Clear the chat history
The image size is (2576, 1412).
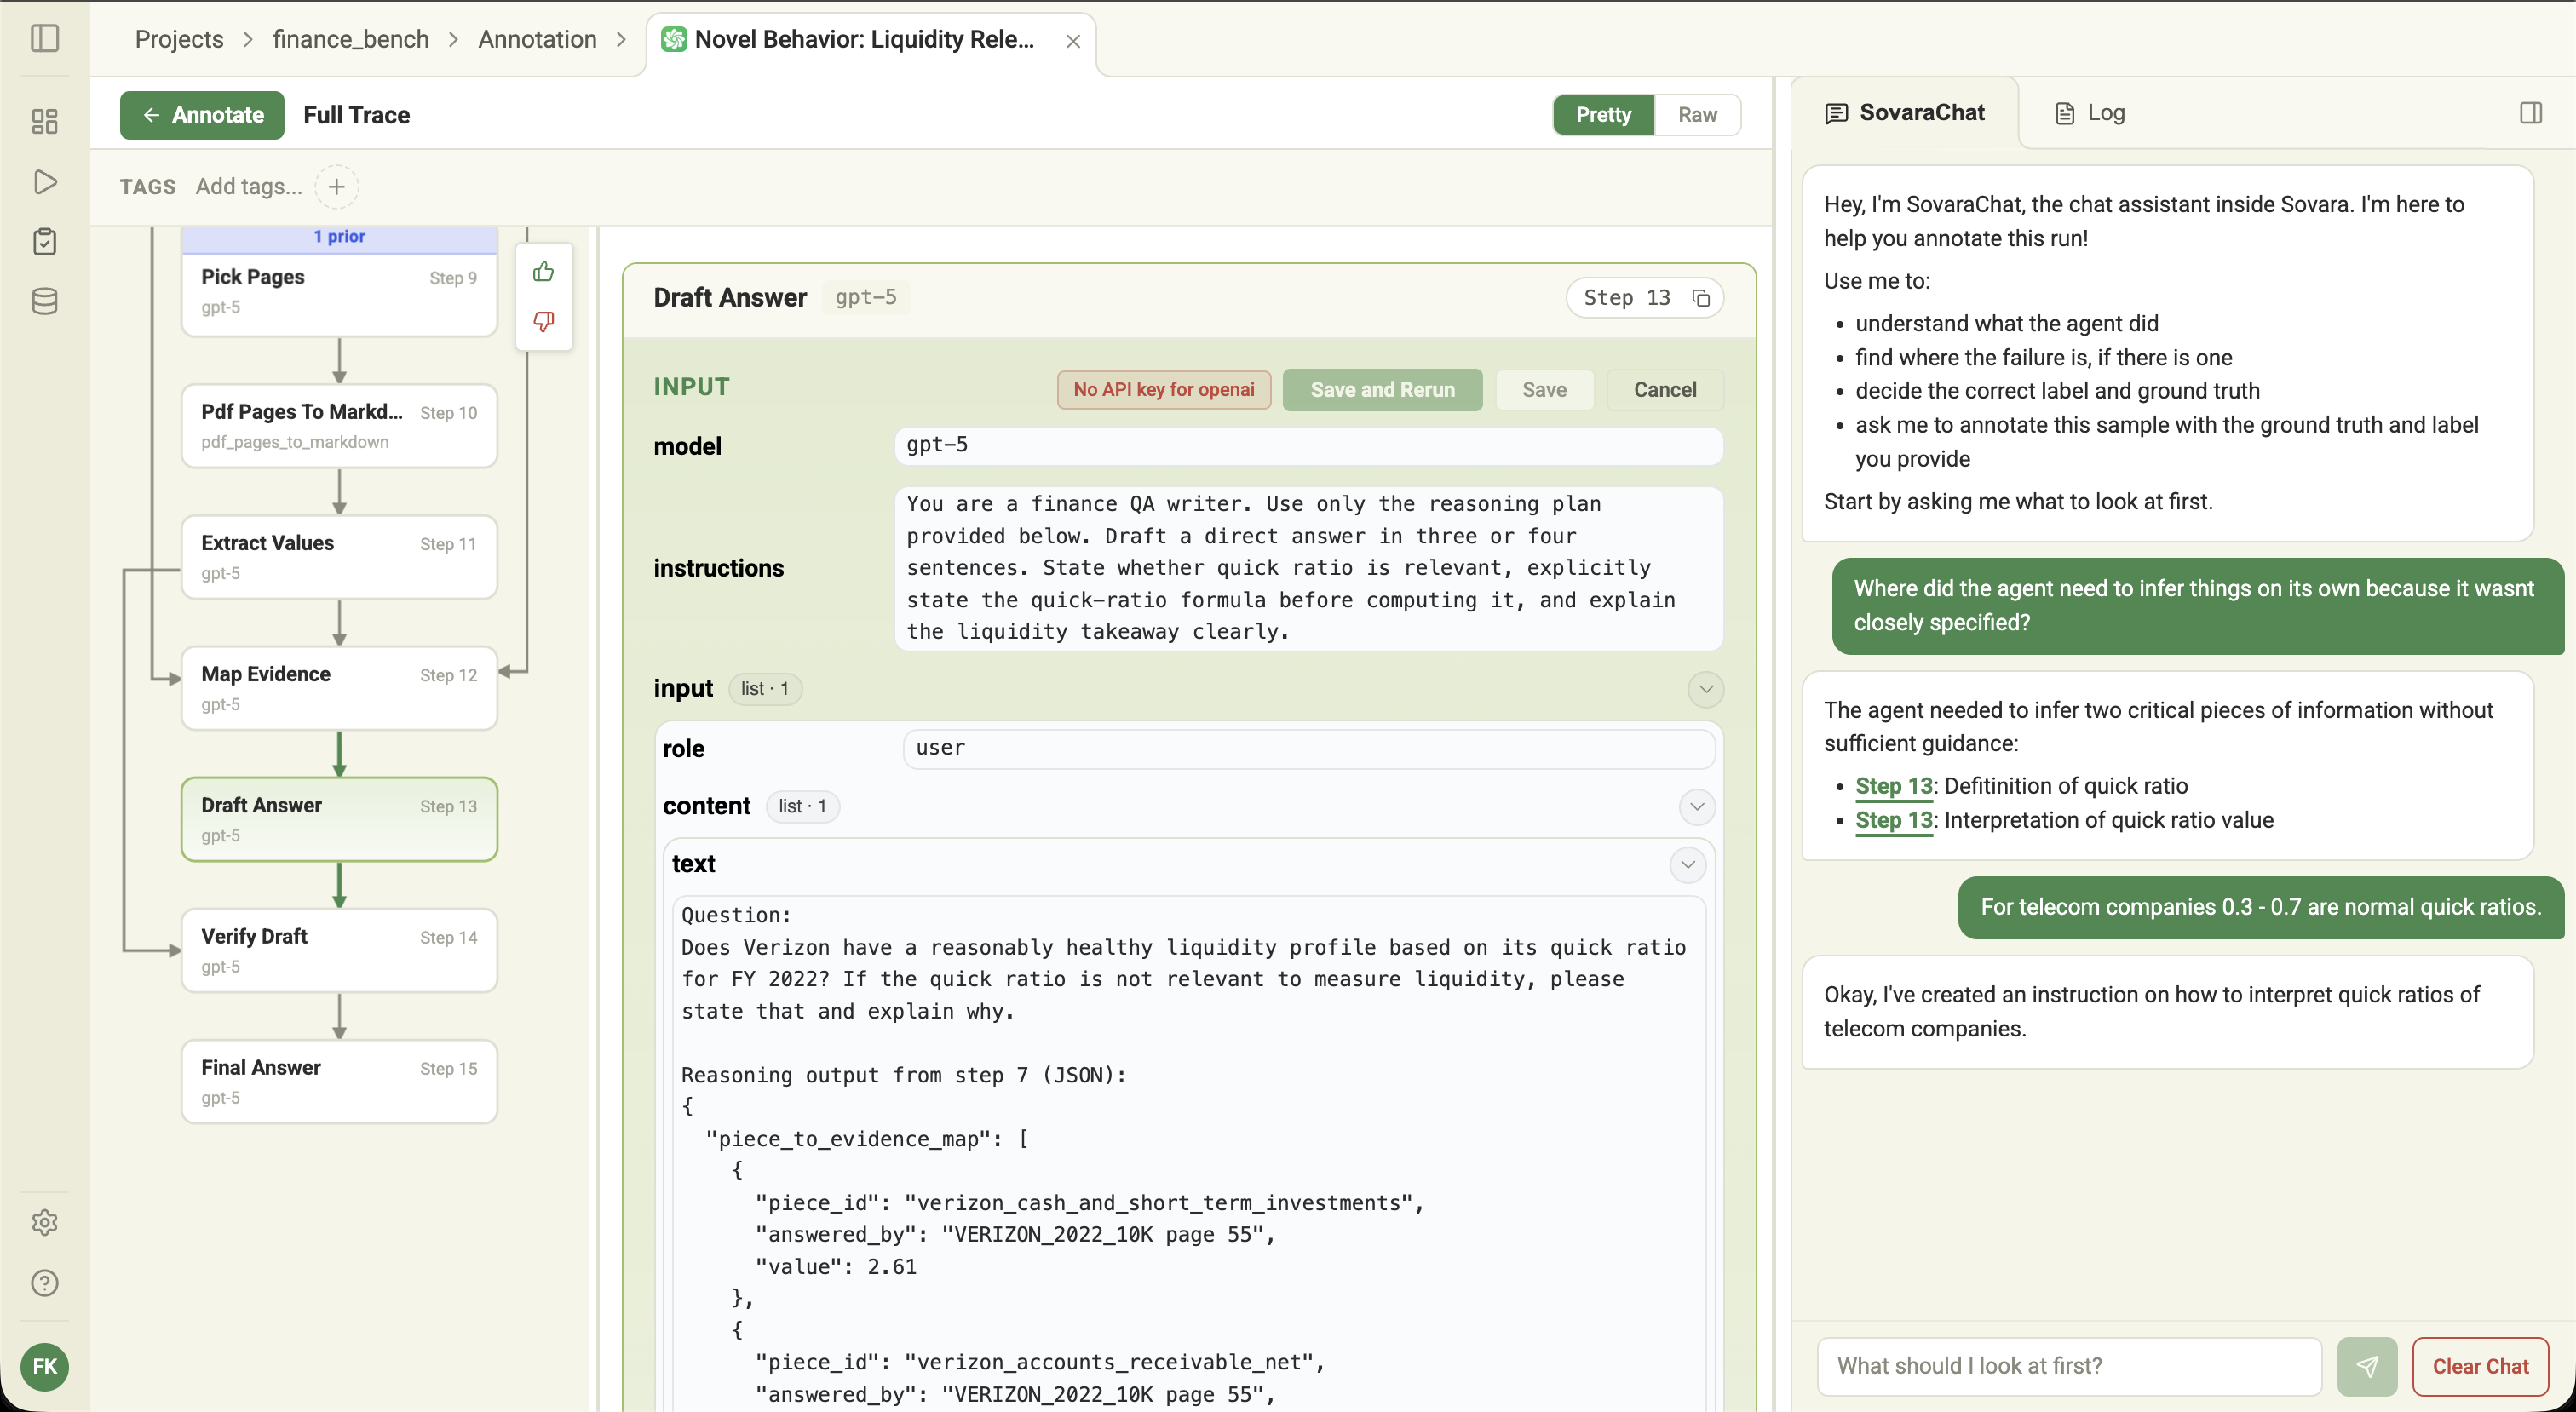(2480, 1366)
